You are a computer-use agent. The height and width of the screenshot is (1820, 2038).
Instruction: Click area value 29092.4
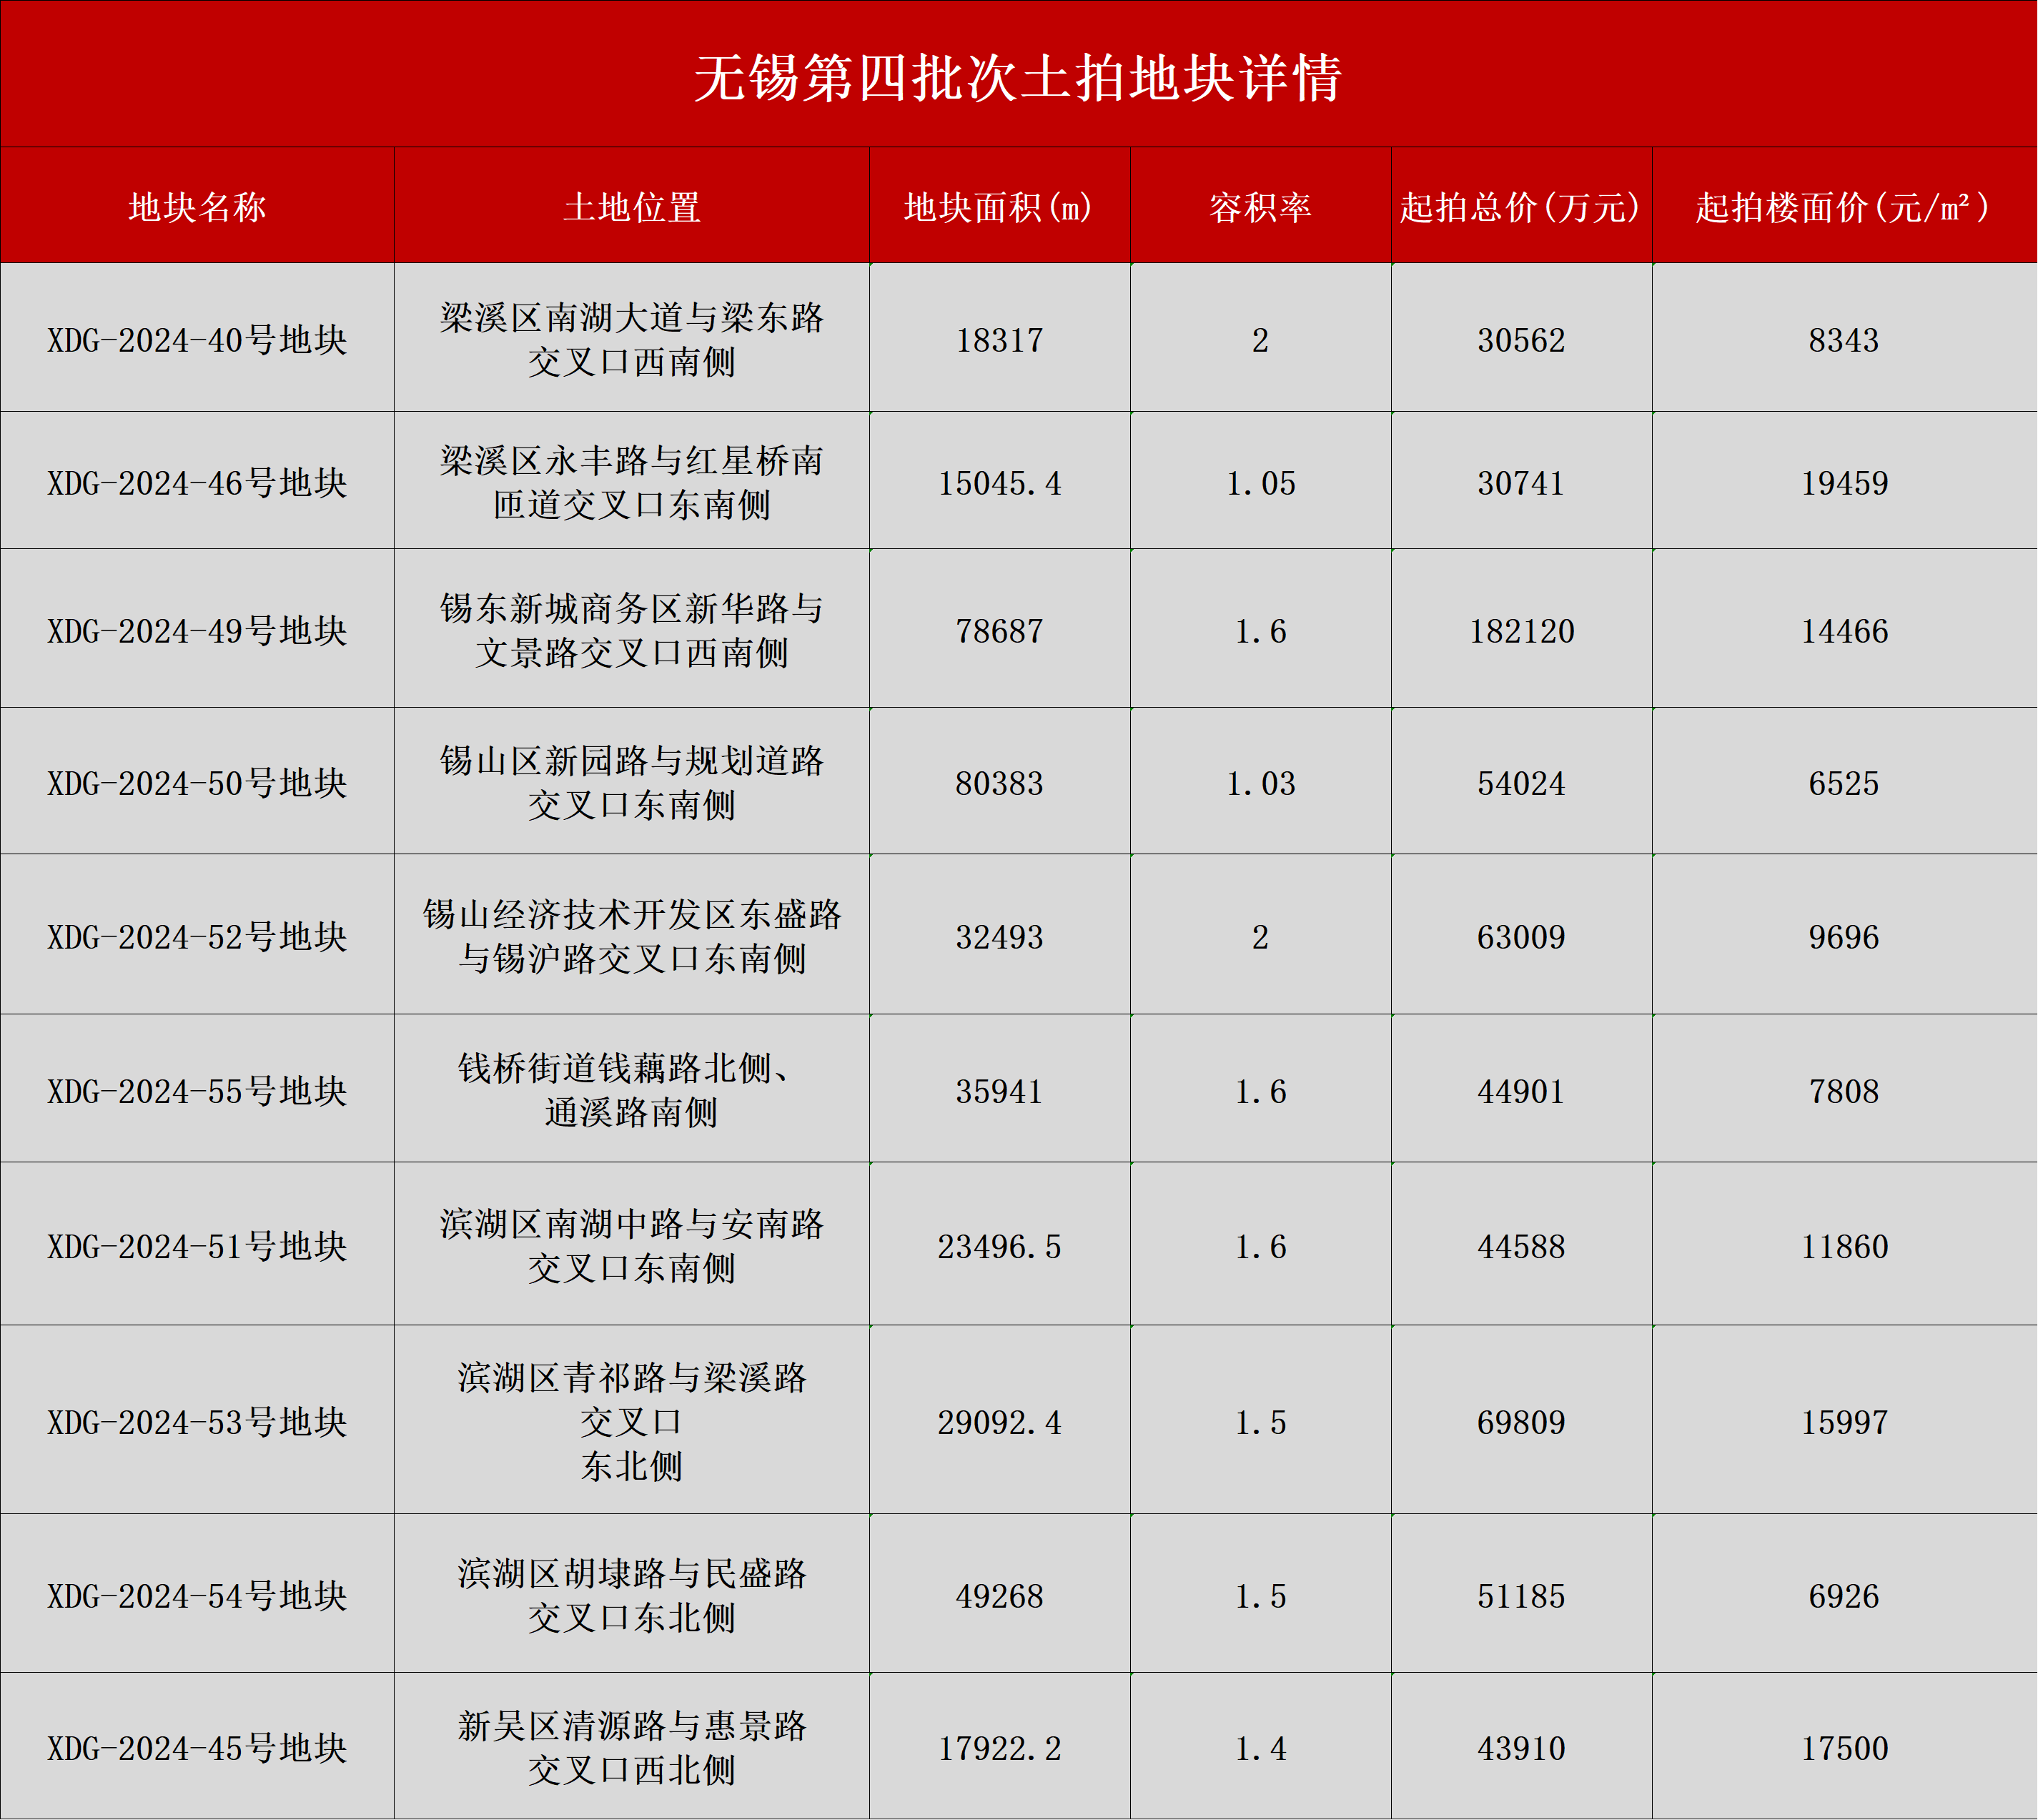coord(1000,1423)
